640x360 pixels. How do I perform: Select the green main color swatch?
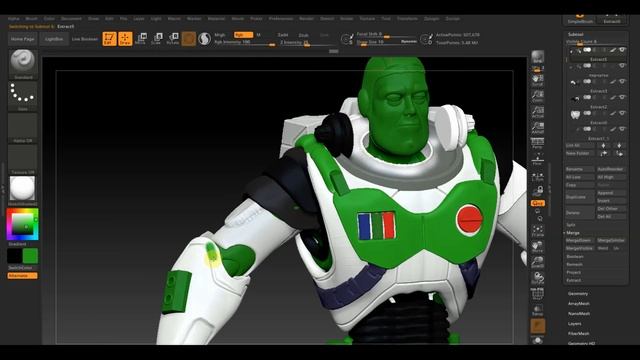30,256
